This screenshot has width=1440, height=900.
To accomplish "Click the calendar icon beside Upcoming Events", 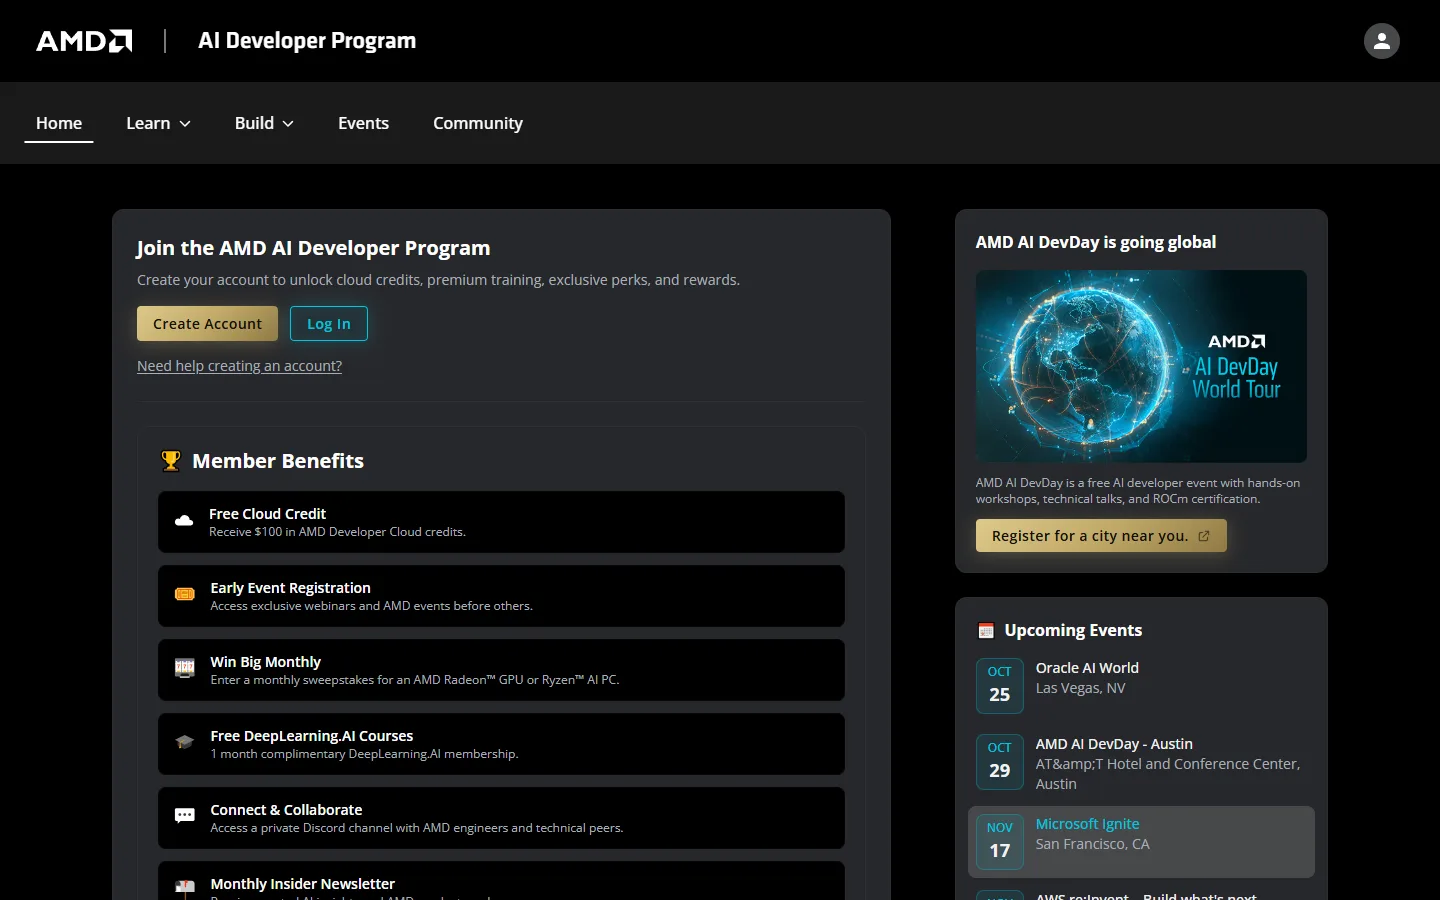I will (x=986, y=631).
